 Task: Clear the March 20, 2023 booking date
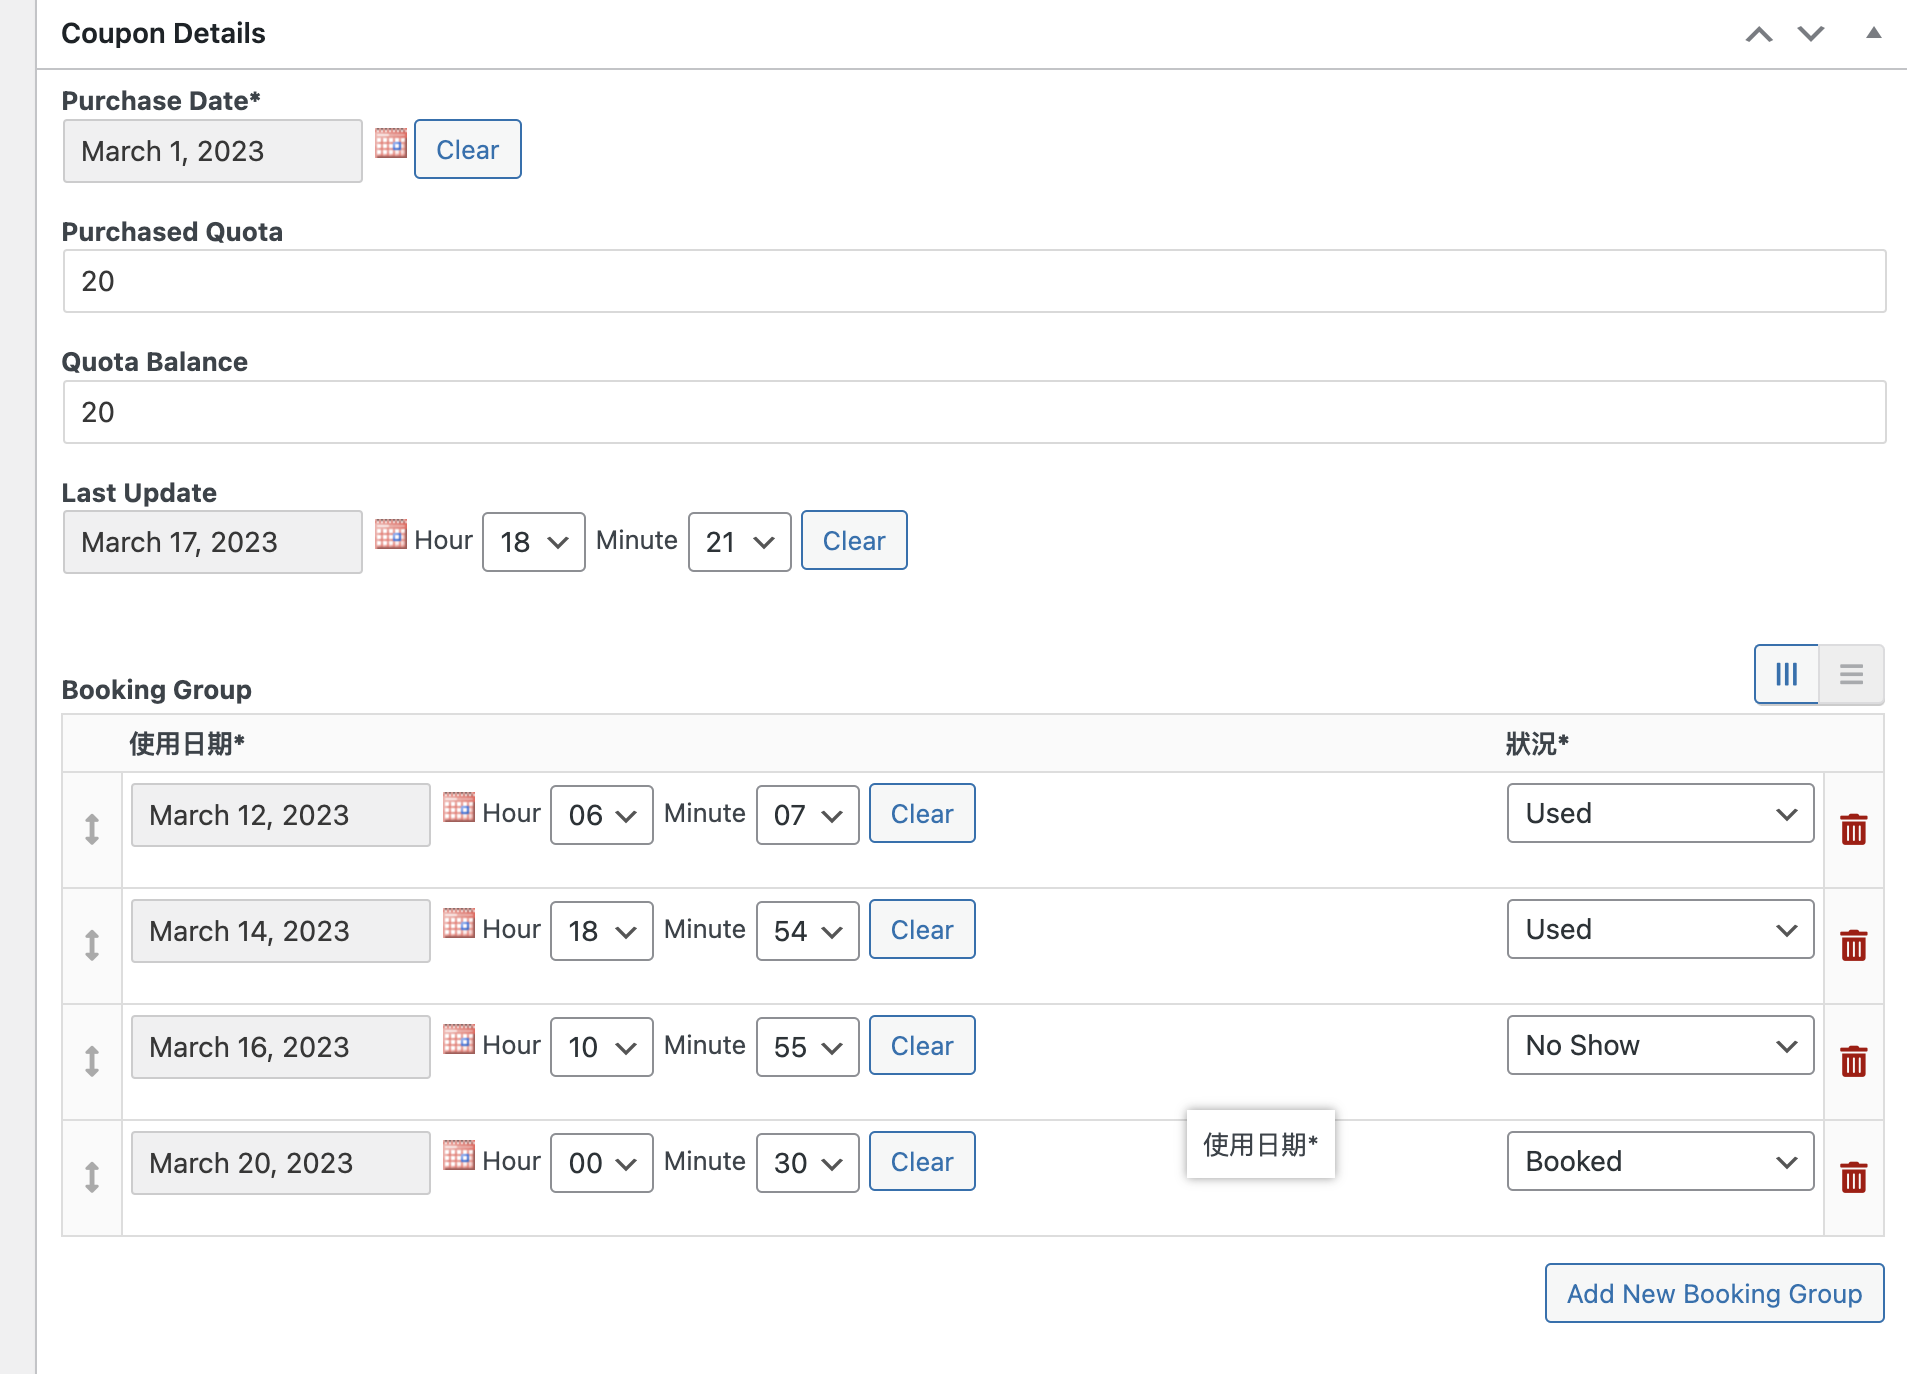(x=922, y=1161)
